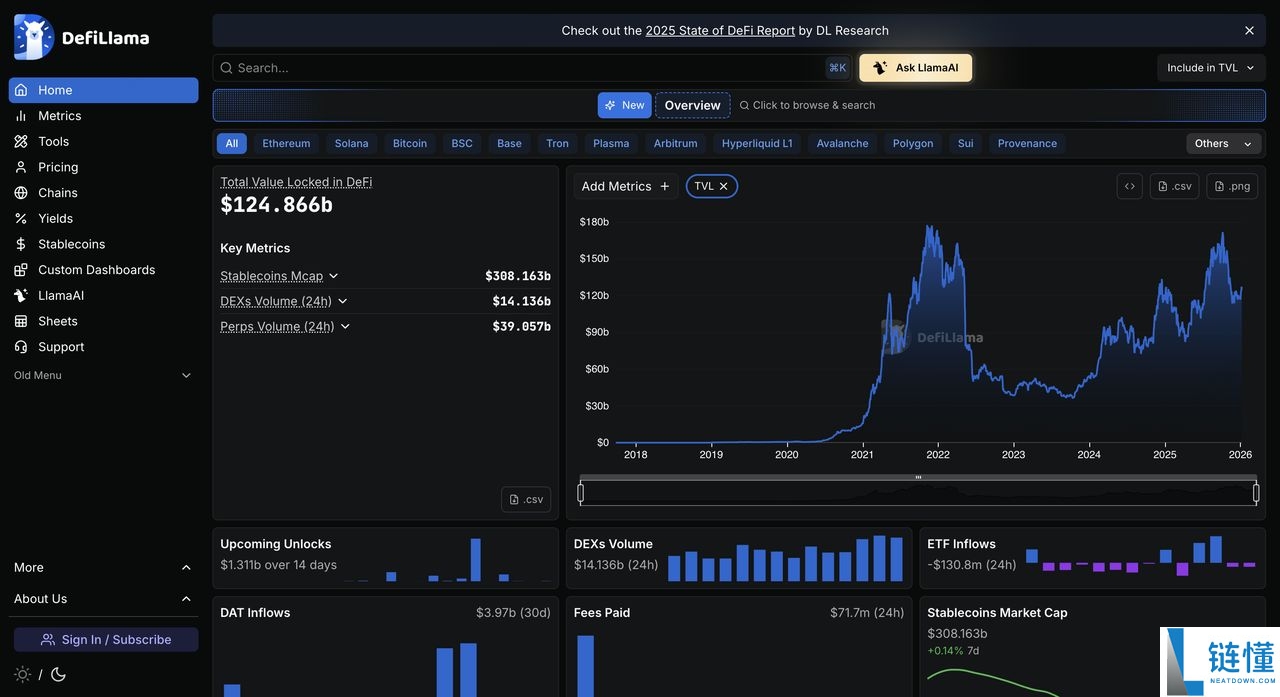
Task: Click the ⌘K shortcut badge
Action: 837,68
